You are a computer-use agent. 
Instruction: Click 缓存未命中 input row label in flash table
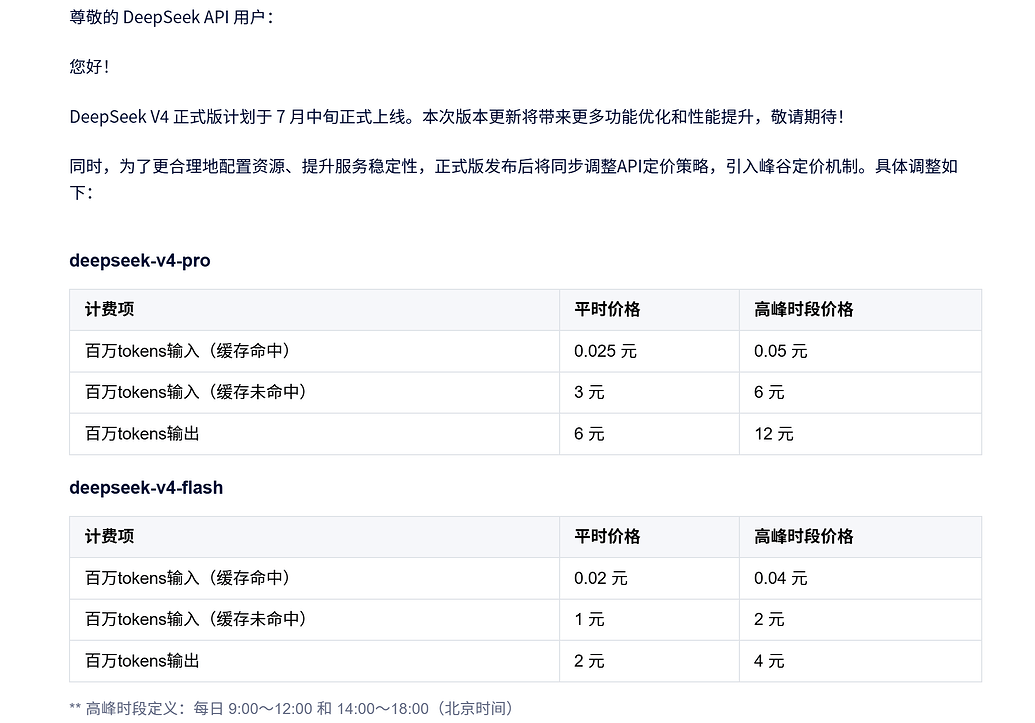pyautogui.click(x=196, y=619)
